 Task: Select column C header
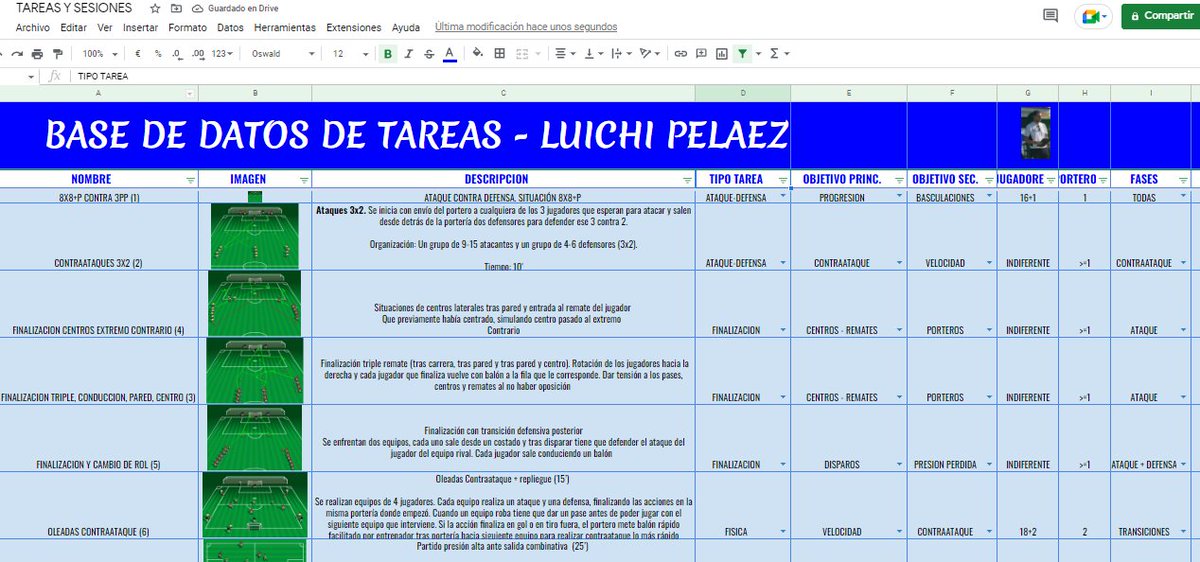click(x=503, y=93)
